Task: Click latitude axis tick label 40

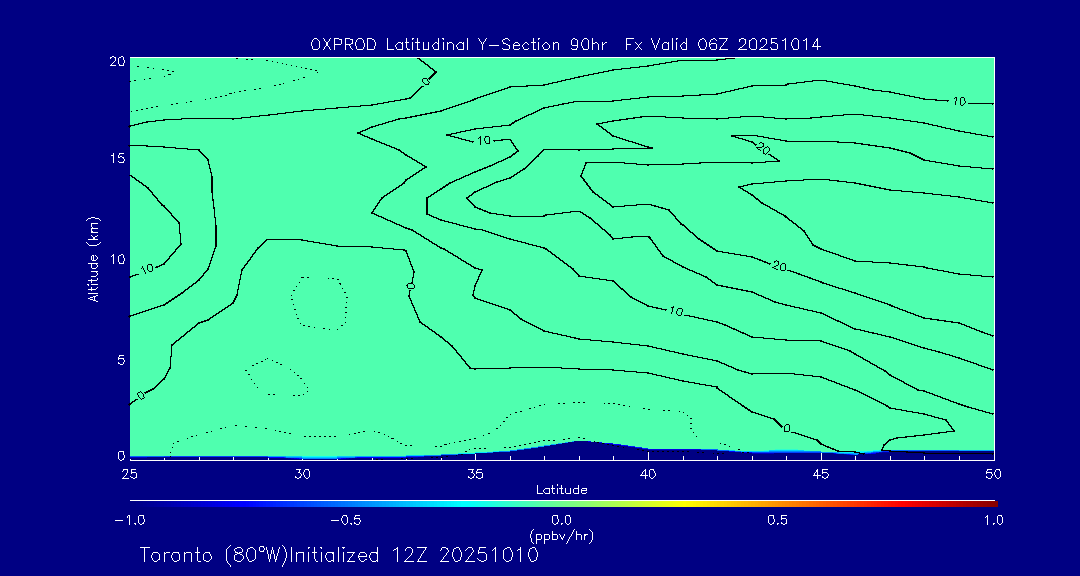Action: (x=648, y=474)
